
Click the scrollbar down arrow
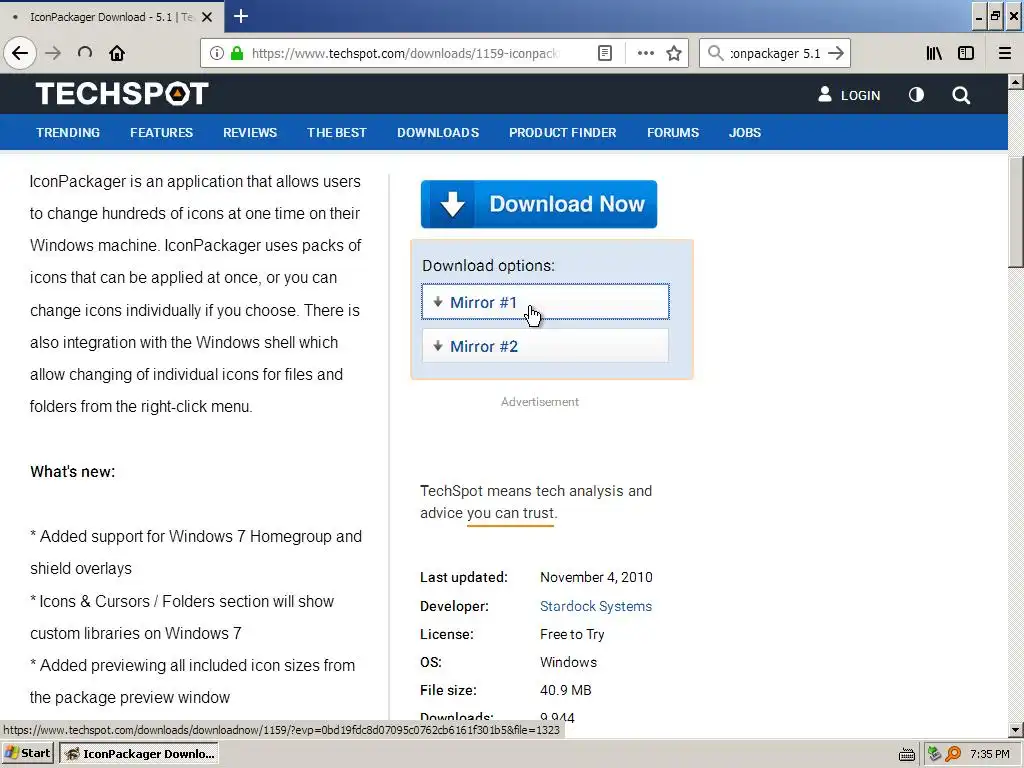1015,730
